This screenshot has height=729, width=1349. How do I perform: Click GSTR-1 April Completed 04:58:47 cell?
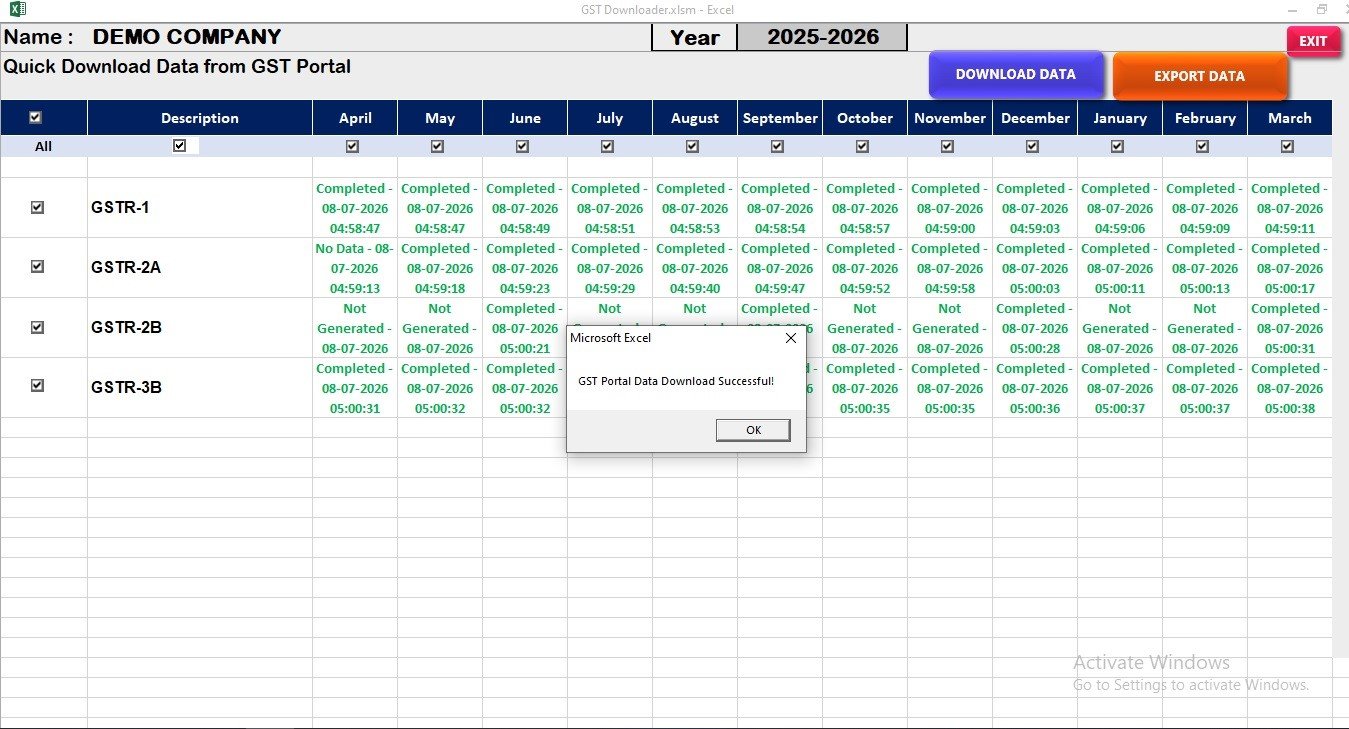pyautogui.click(x=355, y=208)
